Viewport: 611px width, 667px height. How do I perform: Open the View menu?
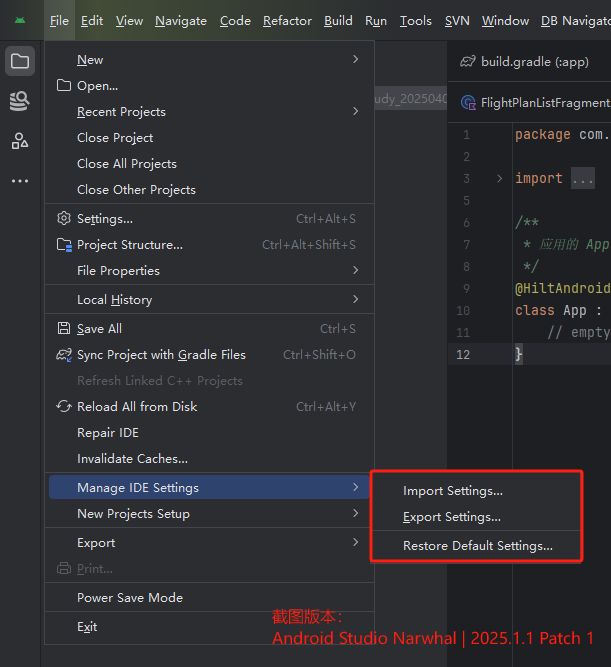129,20
